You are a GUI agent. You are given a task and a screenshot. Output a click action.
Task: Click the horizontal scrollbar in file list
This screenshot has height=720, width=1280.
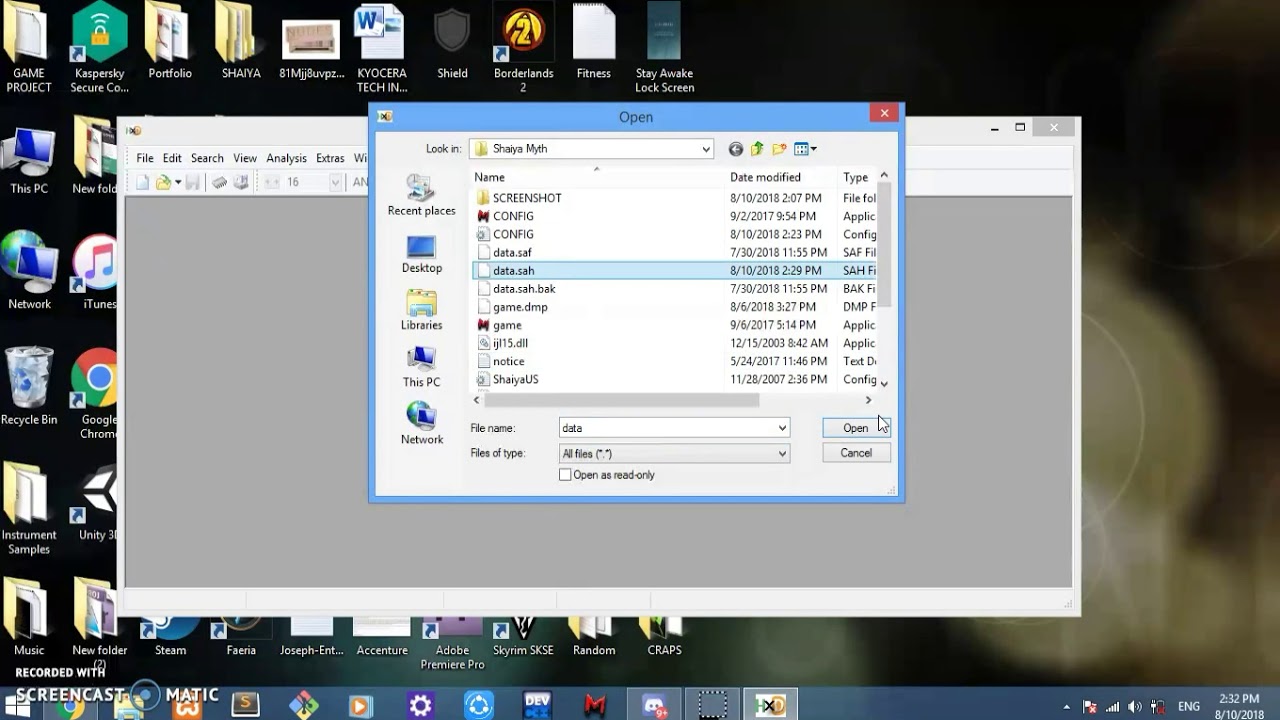click(x=621, y=400)
